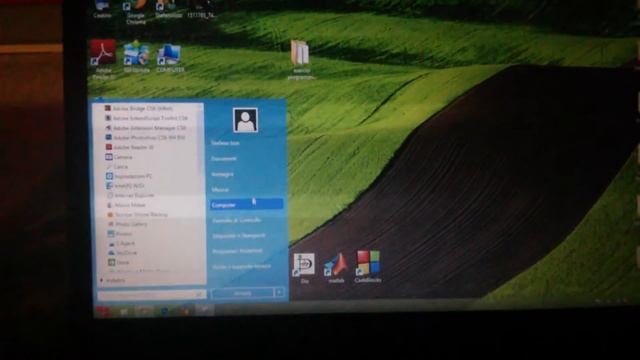640x360 pixels.
Task: Open Internet Explorer from programs list
Action: [x=131, y=196]
